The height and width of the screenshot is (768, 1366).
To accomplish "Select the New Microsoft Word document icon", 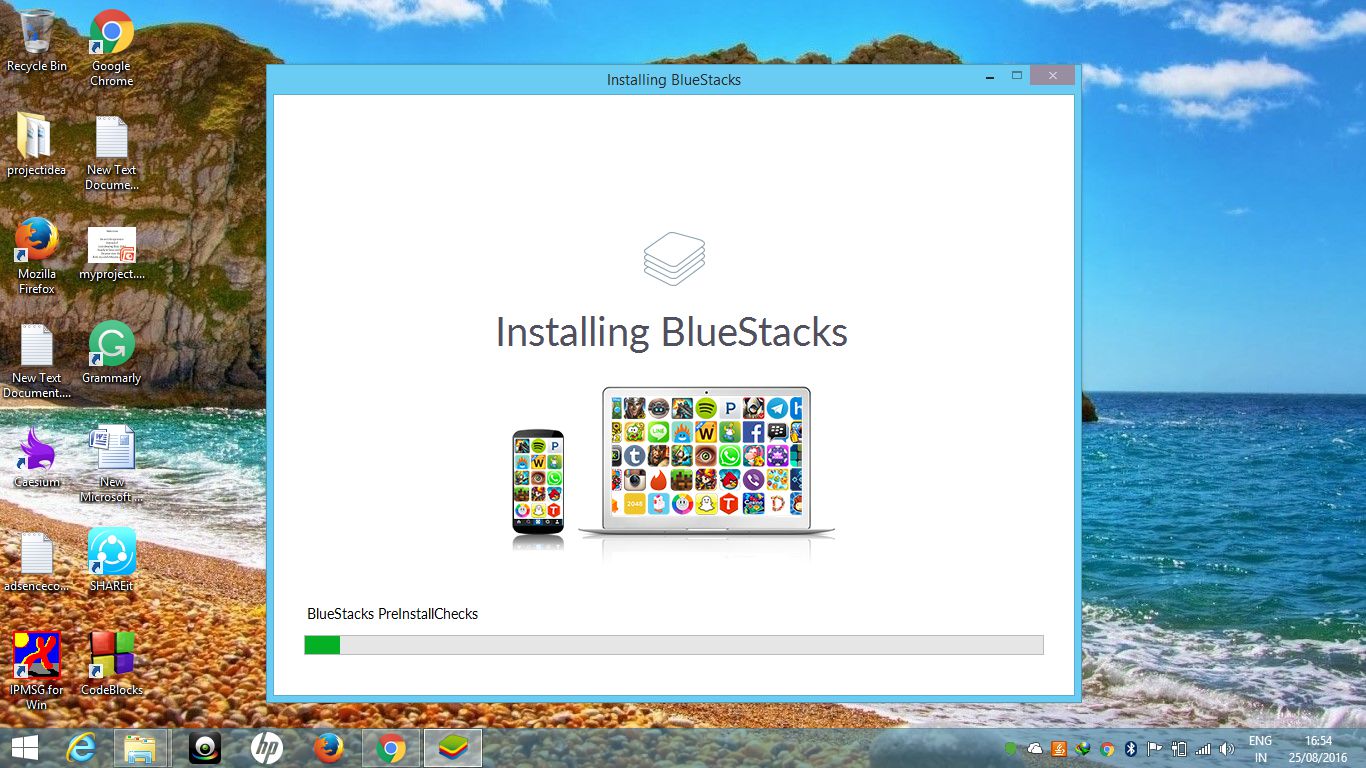I will pos(111,464).
